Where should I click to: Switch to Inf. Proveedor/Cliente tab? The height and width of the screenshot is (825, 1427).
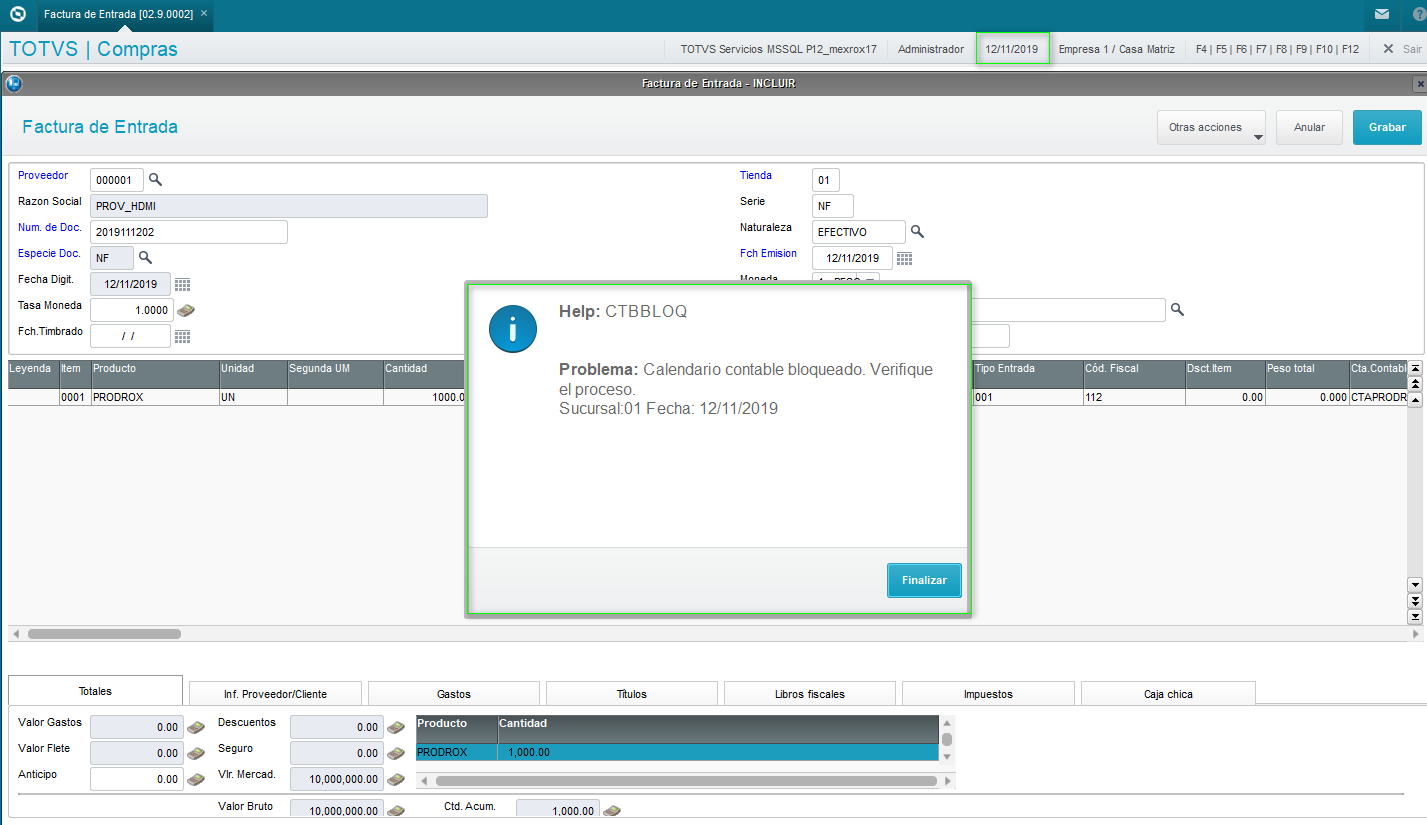tap(275, 694)
